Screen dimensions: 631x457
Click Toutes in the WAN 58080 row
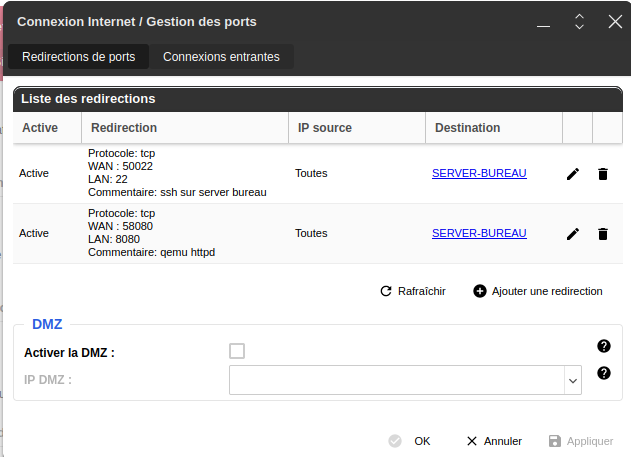311,233
